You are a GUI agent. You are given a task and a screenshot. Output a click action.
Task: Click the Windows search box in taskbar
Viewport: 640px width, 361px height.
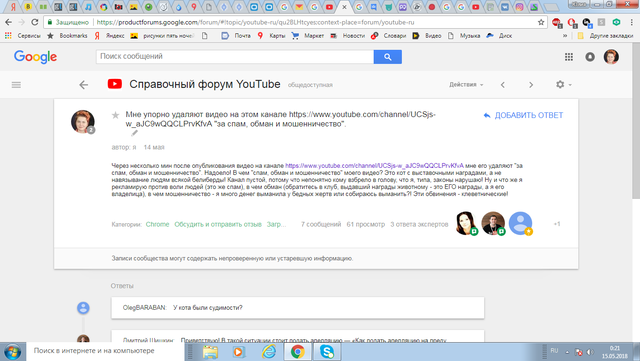coord(106,351)
